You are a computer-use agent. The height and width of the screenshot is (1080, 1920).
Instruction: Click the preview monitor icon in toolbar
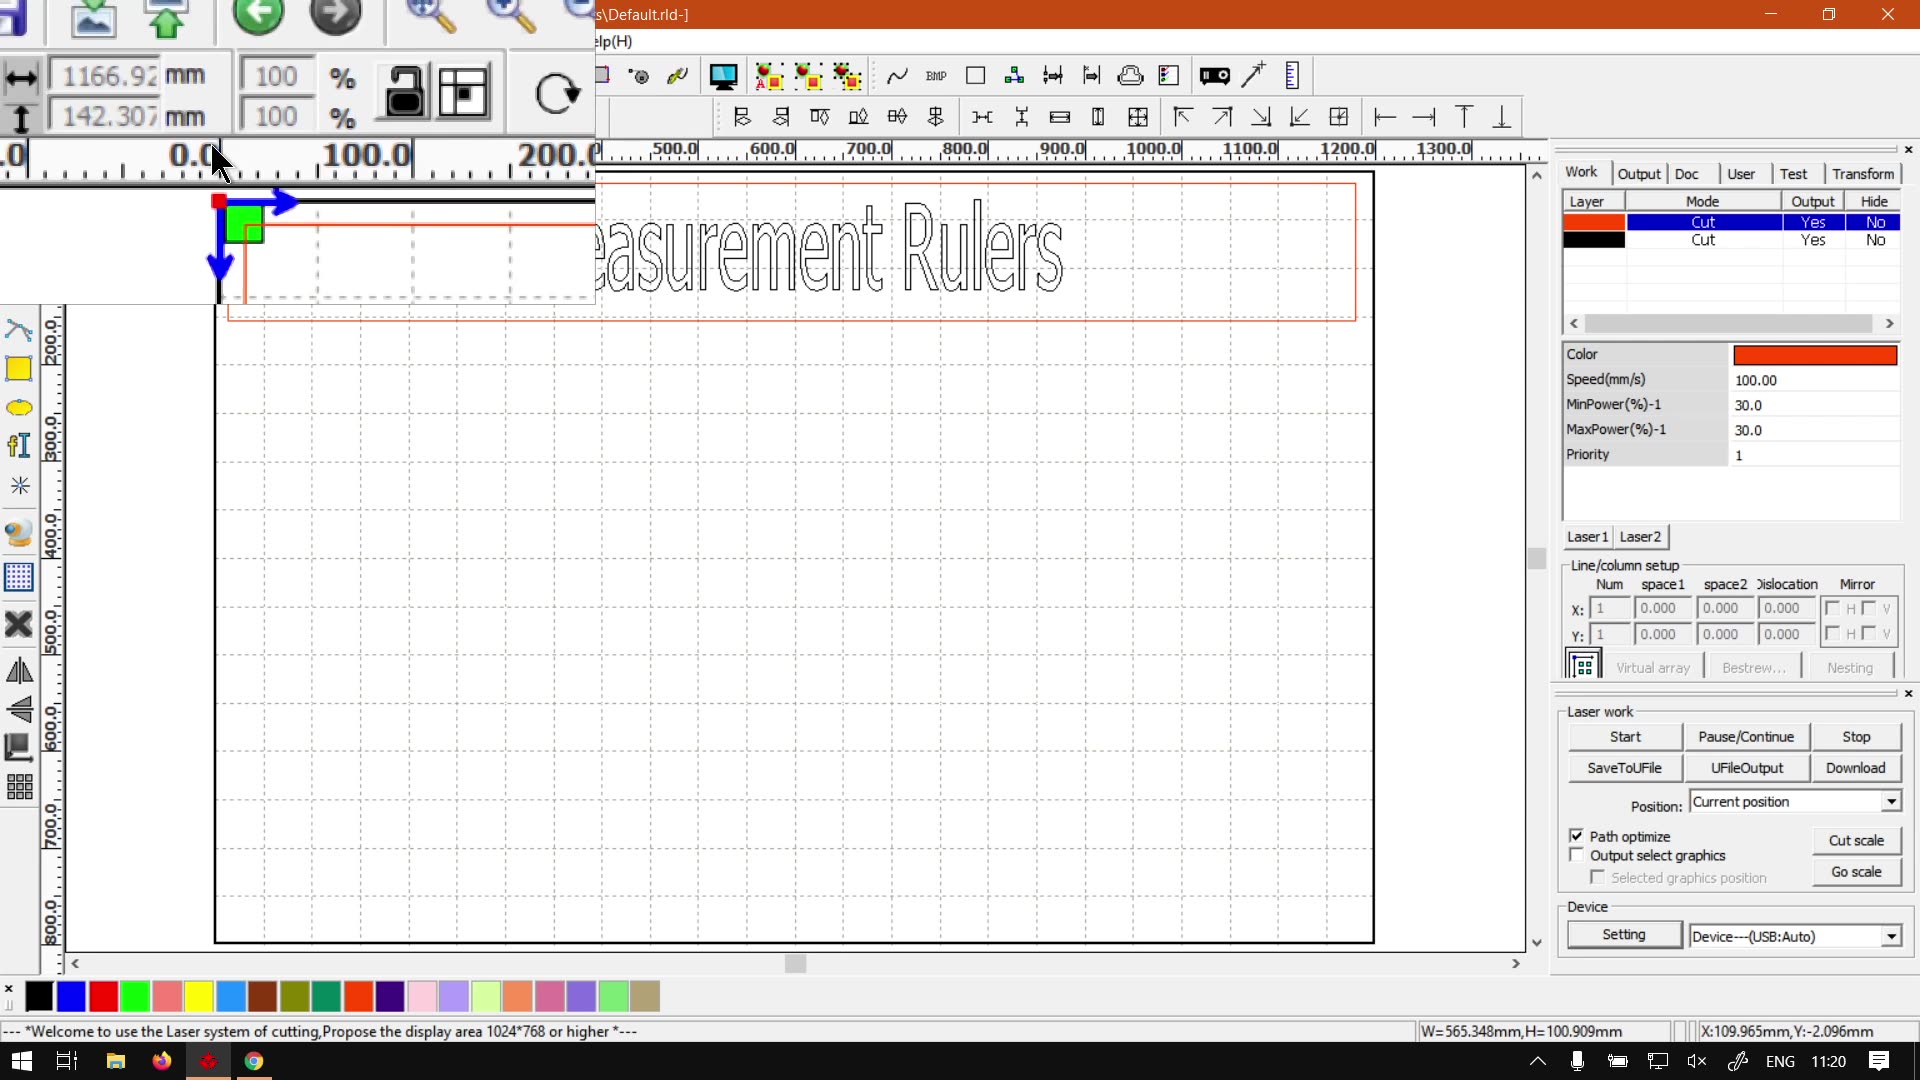(723, 76)
